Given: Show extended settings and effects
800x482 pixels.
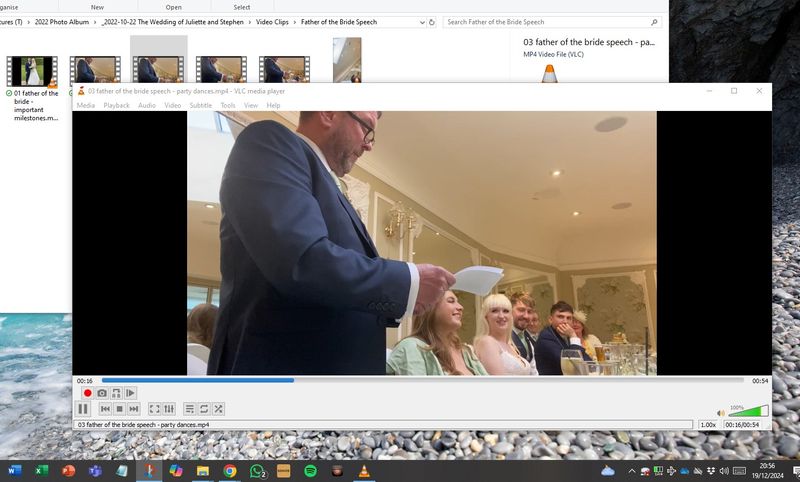Looking at the screenshot, I should (168, 409).
